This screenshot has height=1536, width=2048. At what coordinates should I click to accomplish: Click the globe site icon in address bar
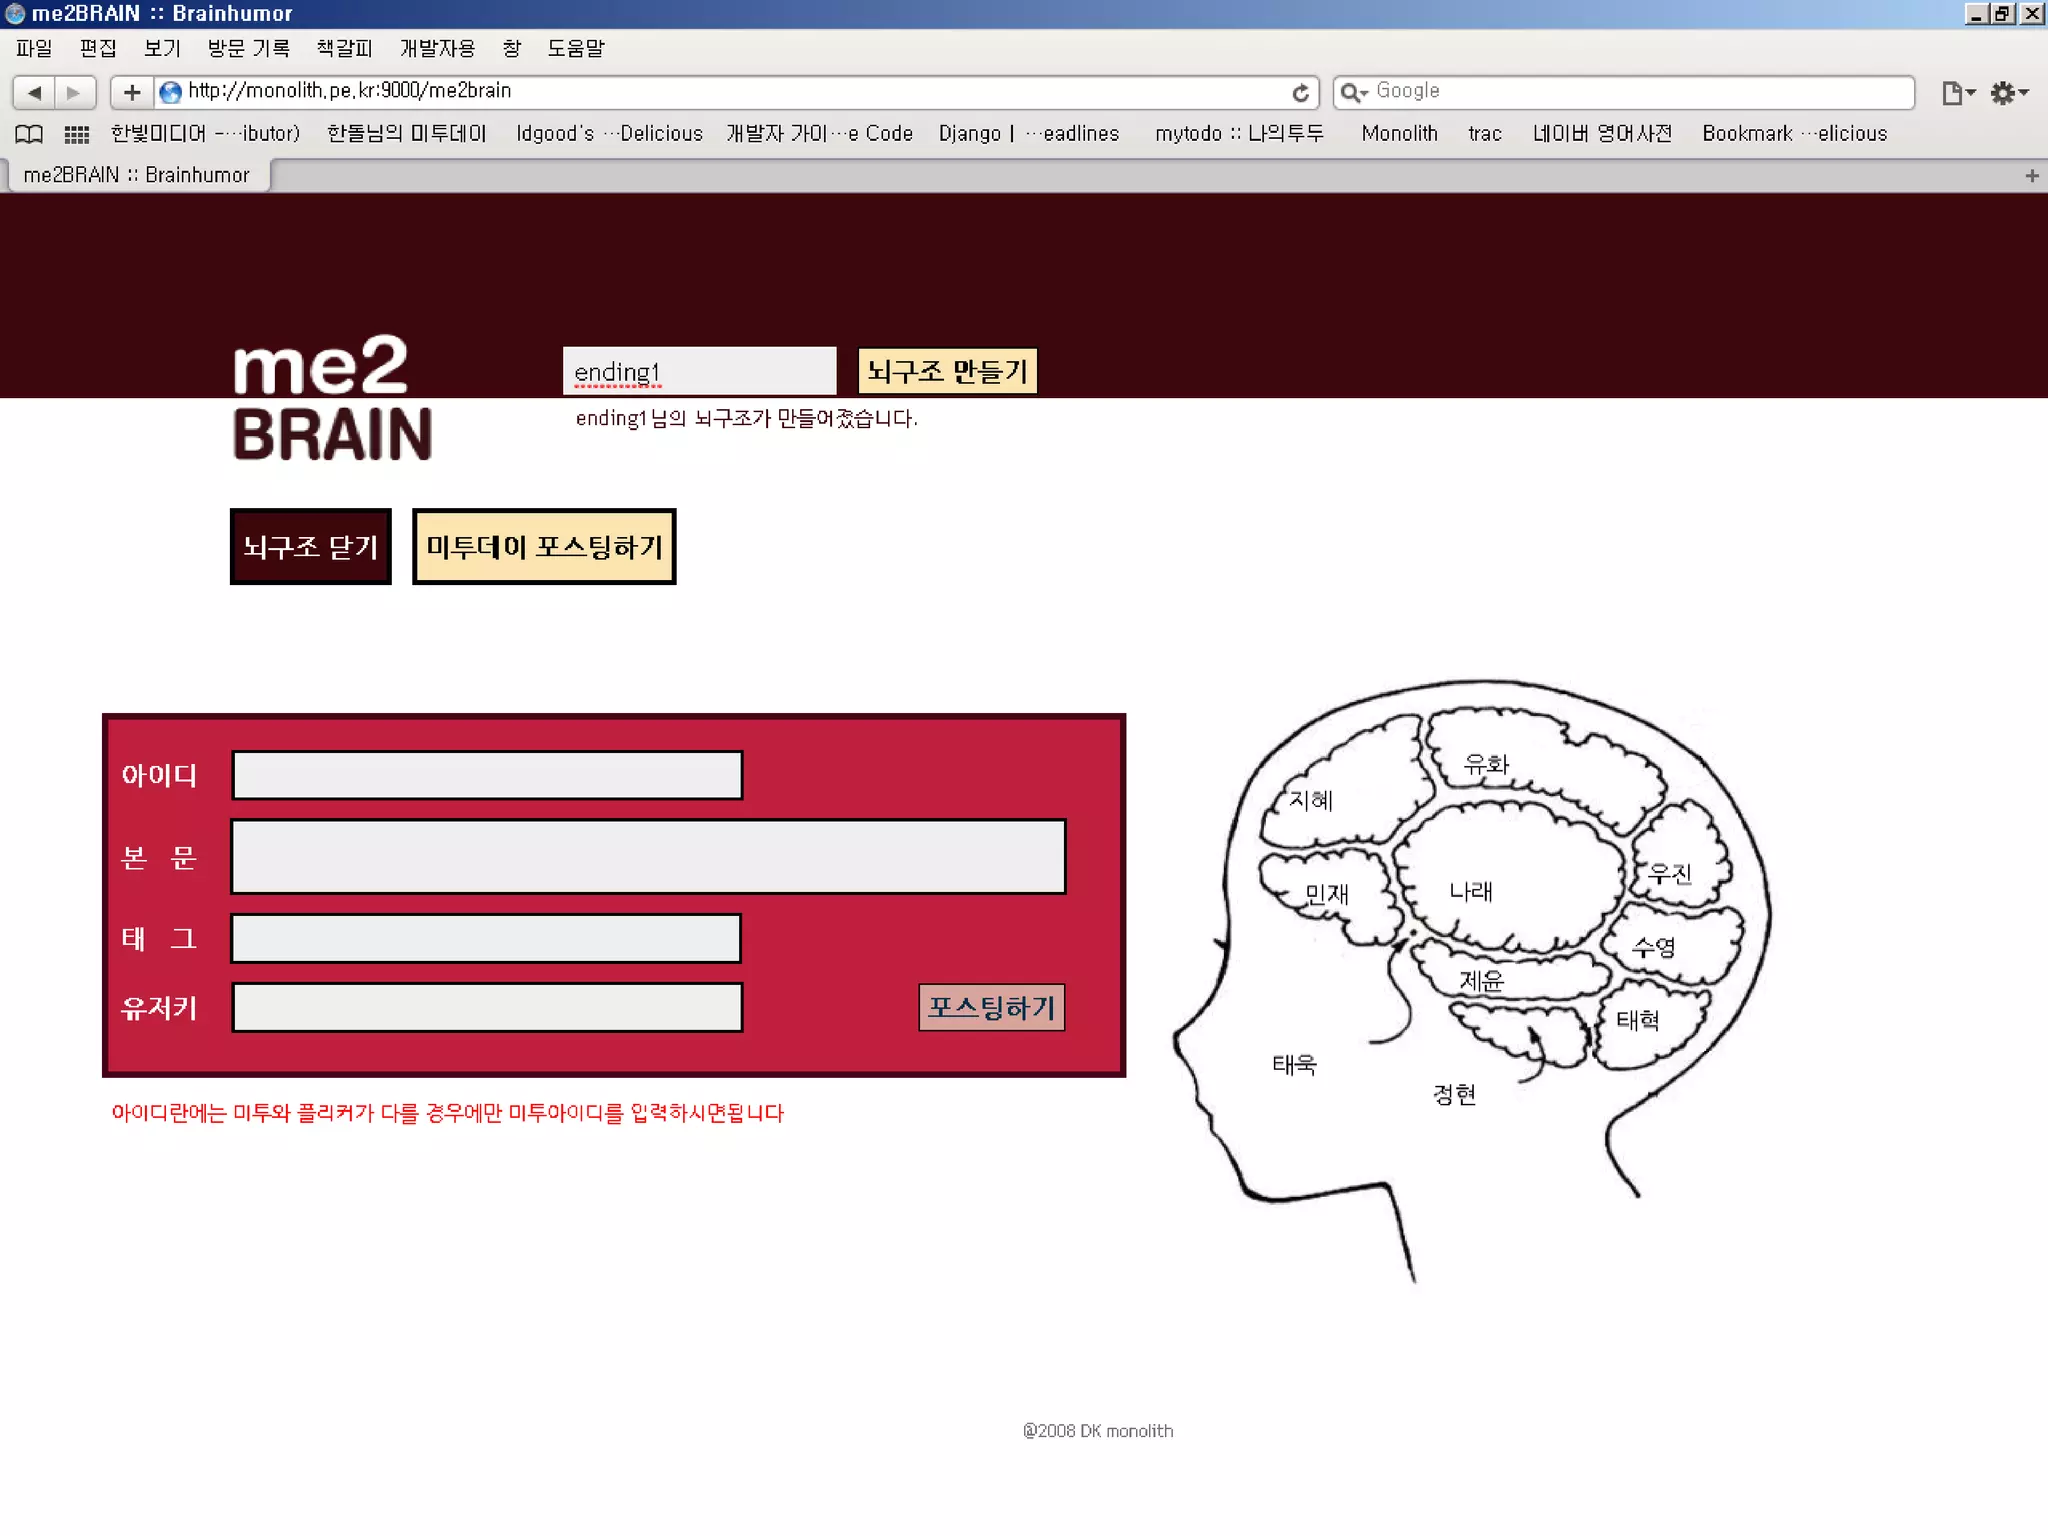coord(171,92)
